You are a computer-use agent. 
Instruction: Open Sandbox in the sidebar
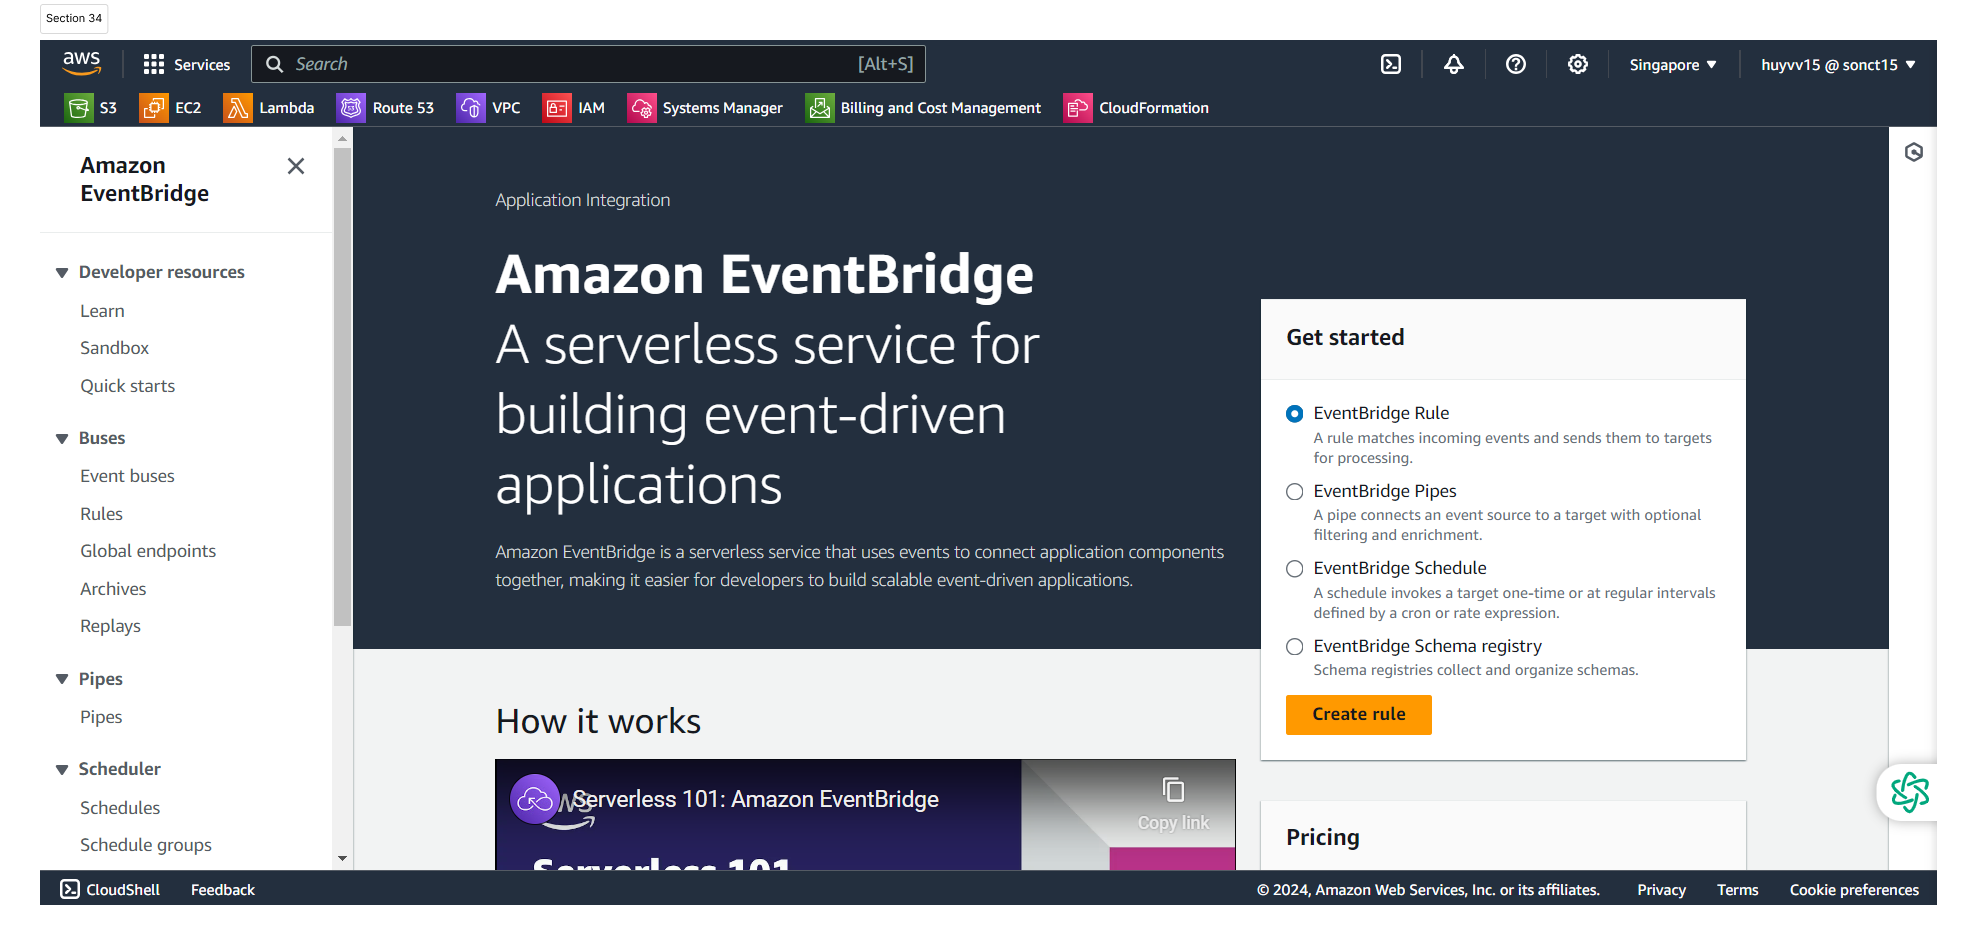pos(114,348)
